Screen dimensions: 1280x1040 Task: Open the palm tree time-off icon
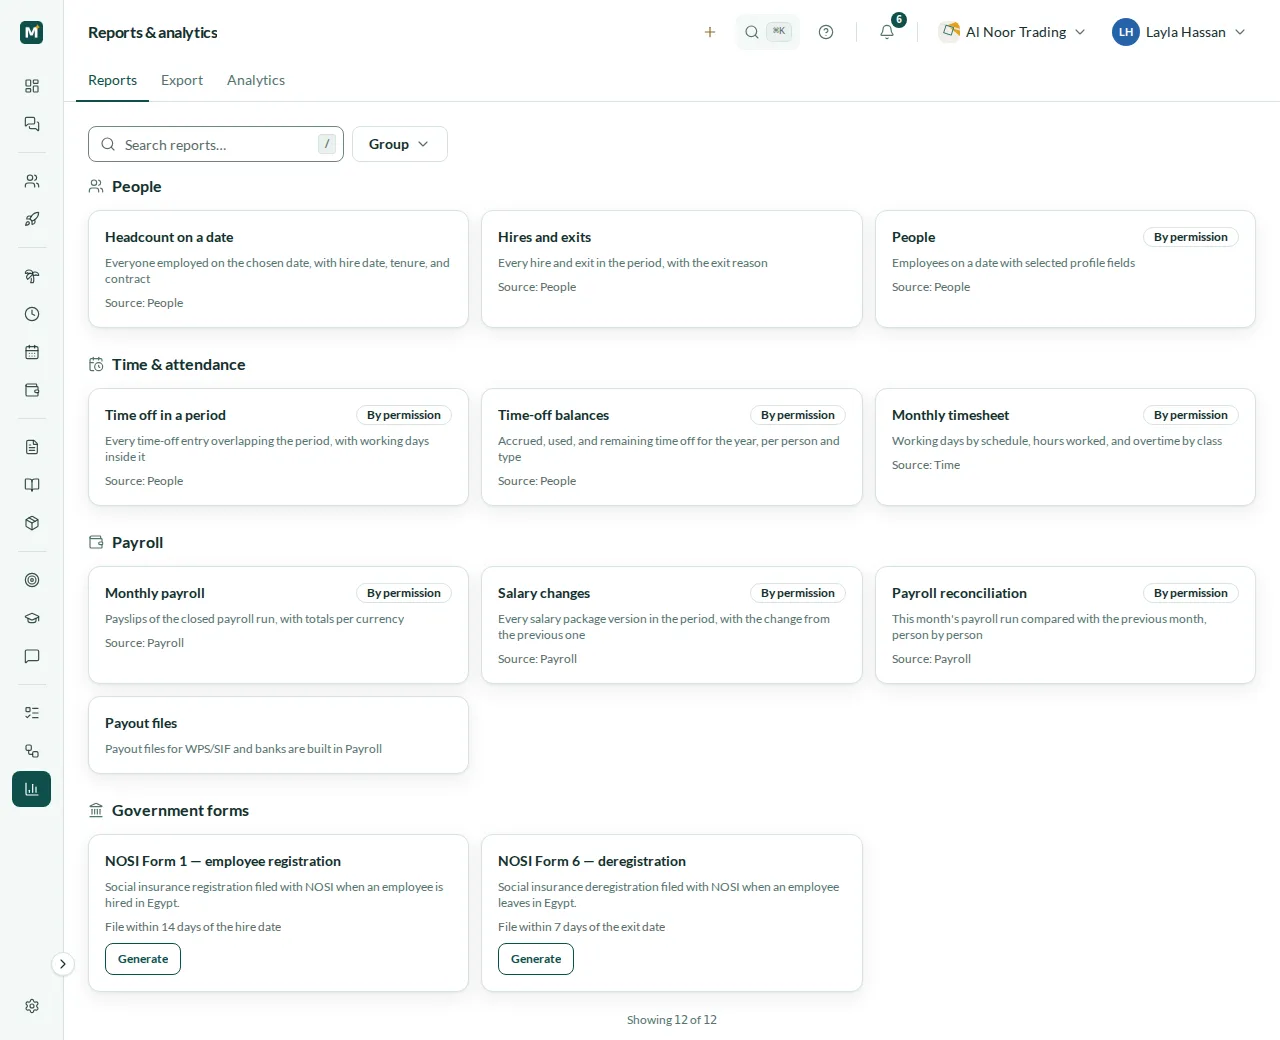(32, 276)
